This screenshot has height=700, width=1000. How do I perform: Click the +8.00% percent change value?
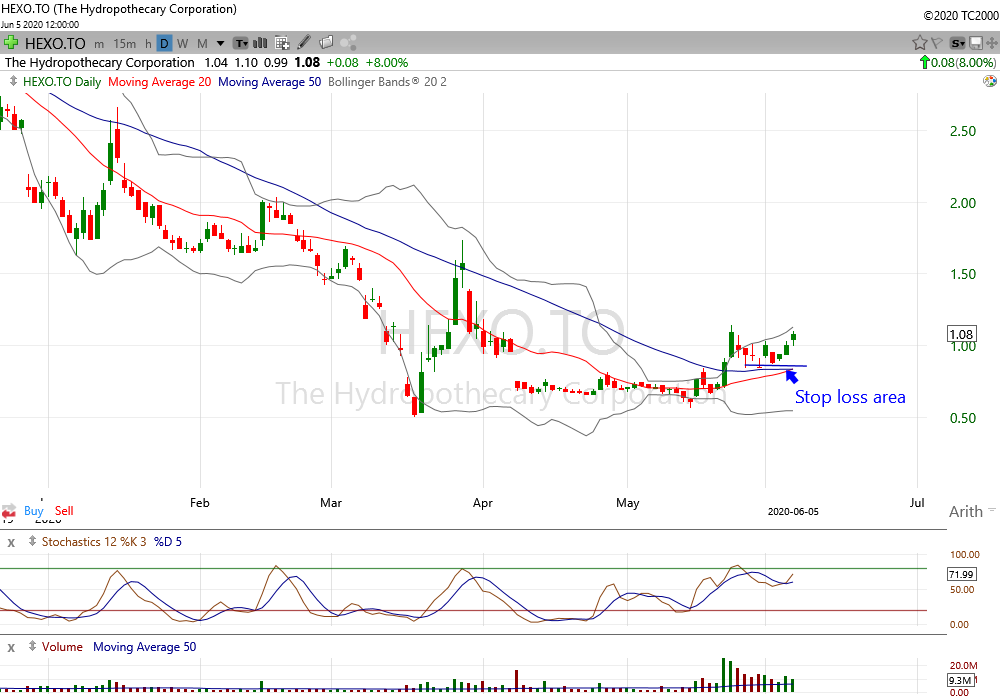pos(386,62)
